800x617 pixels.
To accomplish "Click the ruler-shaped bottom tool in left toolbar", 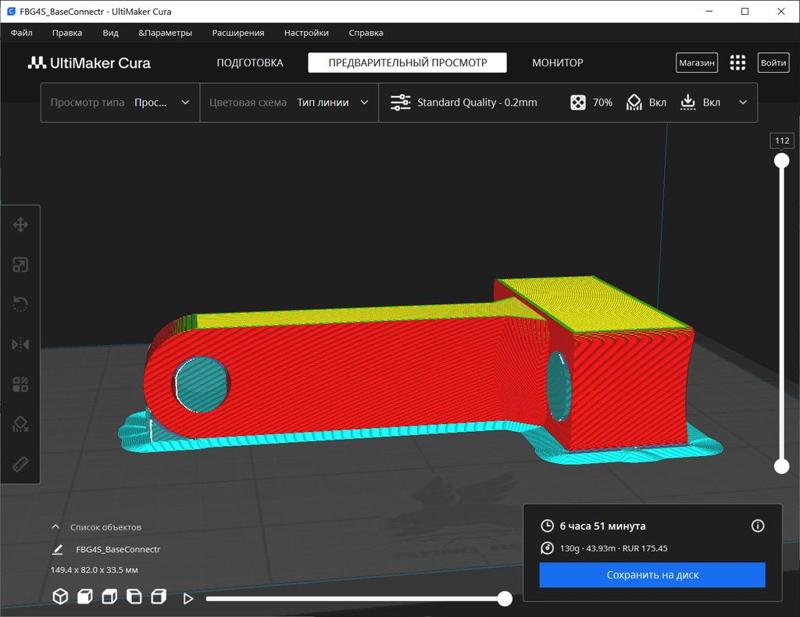I will coord(20,464).
